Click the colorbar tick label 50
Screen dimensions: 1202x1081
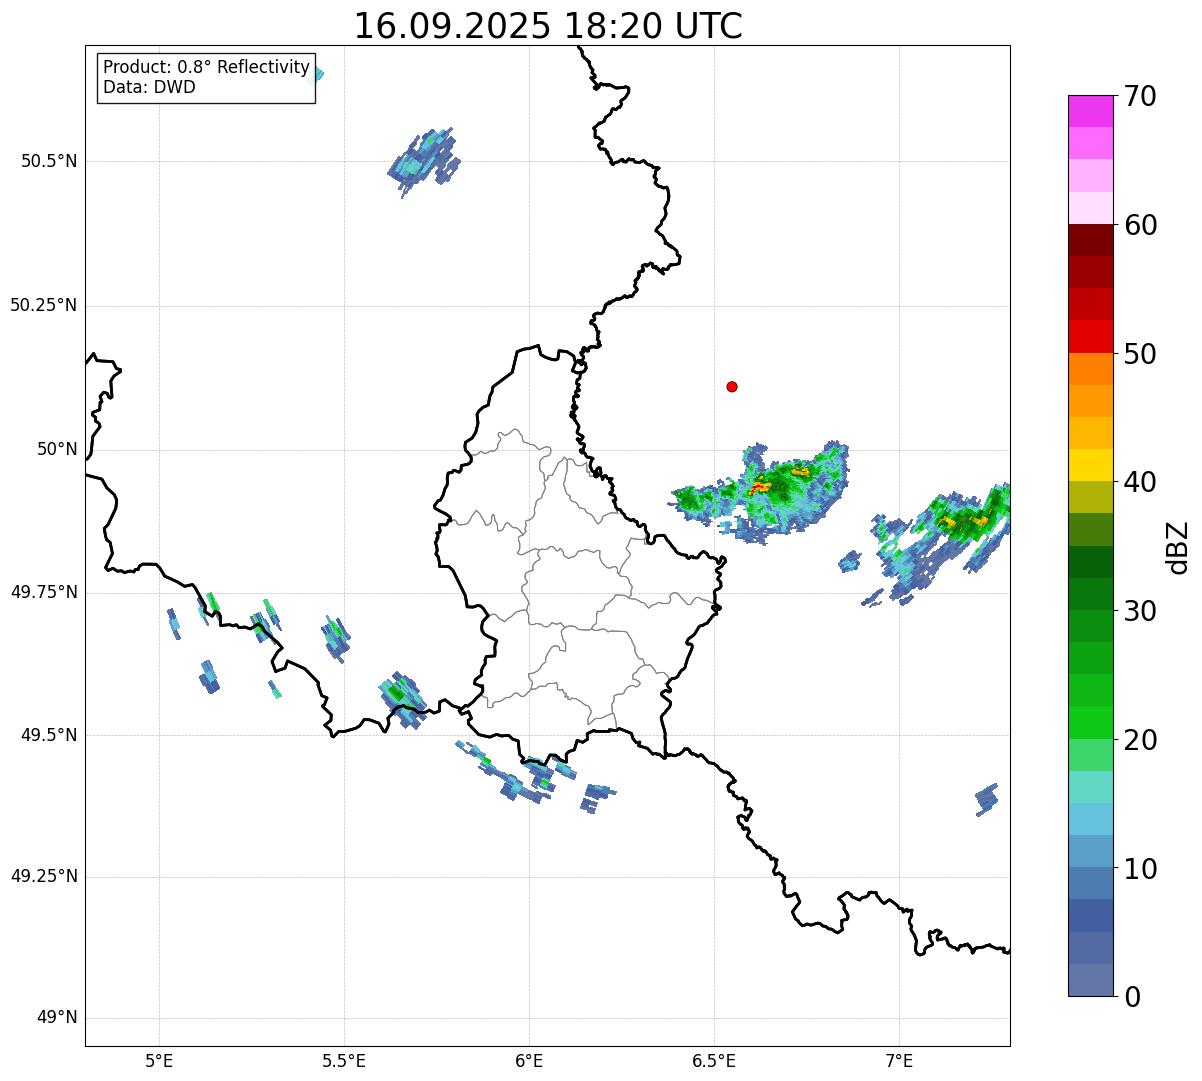pos(1140,354)
